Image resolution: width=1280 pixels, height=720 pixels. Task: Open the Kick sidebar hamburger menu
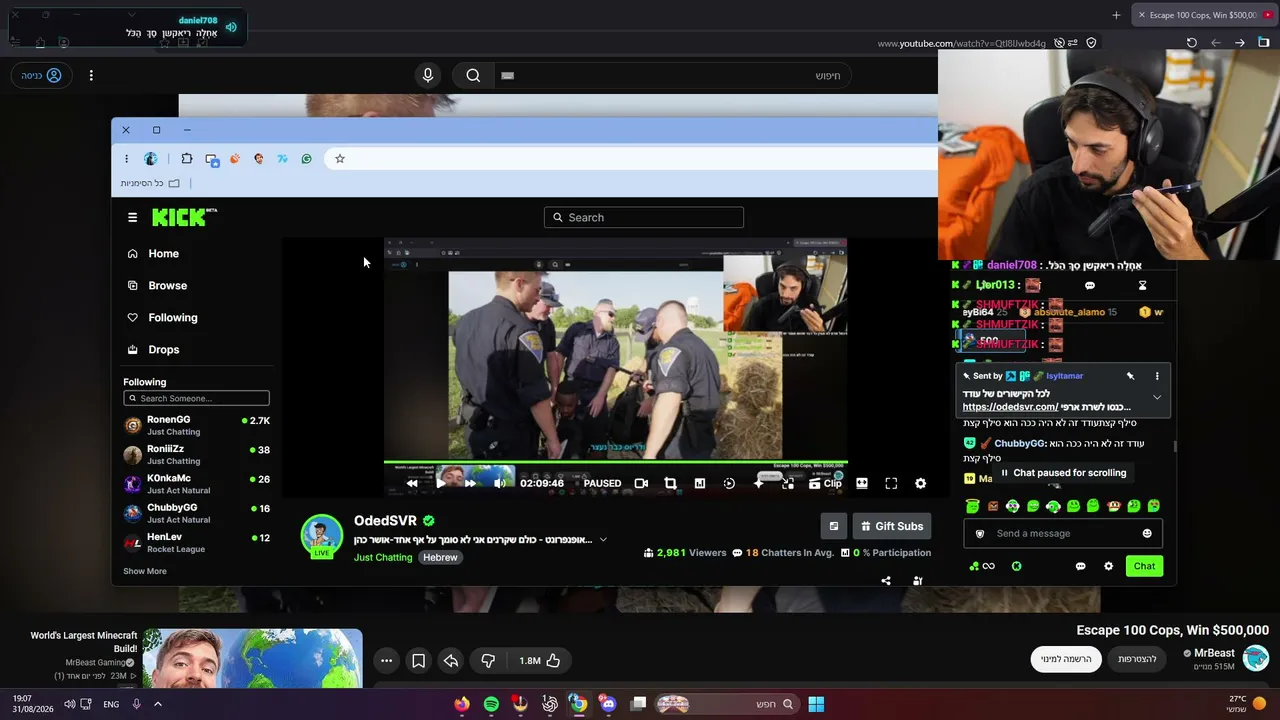pyautogui.click(x=132, y=217)
